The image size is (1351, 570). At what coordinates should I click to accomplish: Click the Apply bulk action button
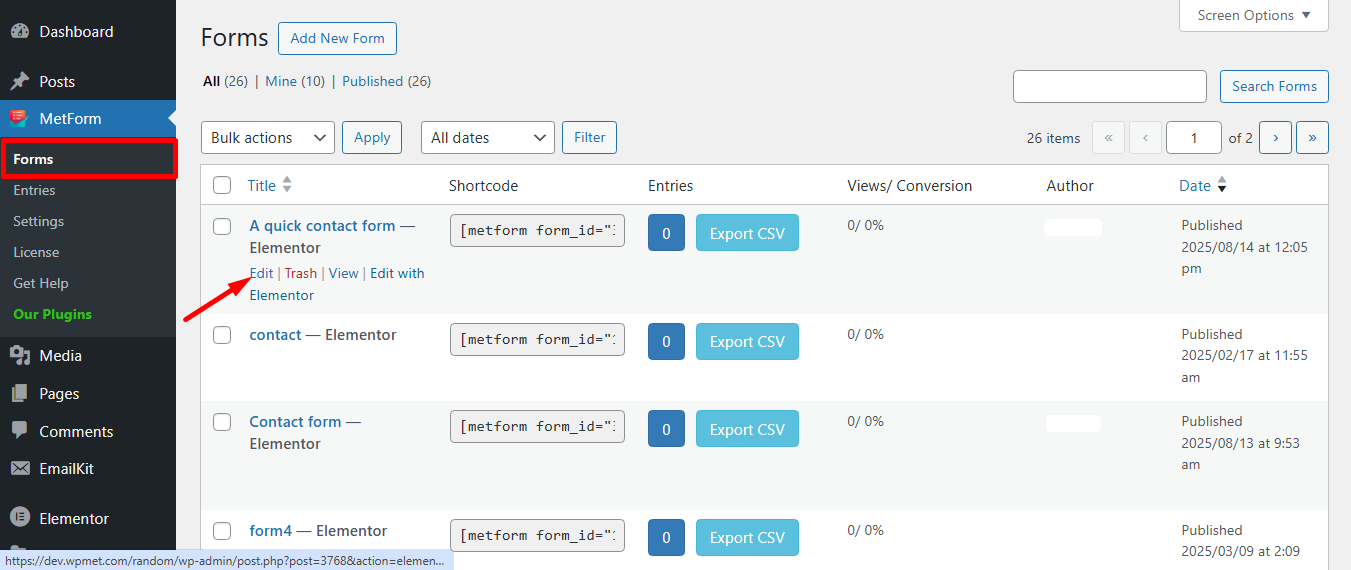[x=372, y=138]
